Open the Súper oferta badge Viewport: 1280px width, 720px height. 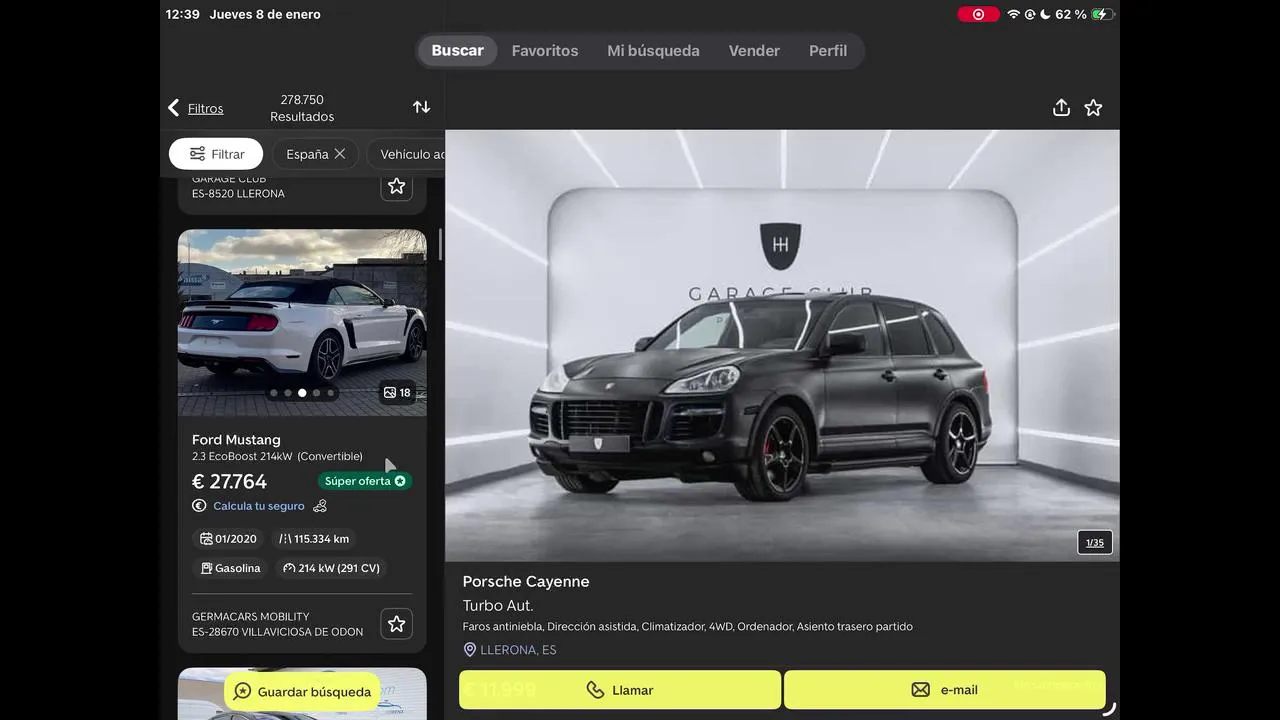coord(365,481)
